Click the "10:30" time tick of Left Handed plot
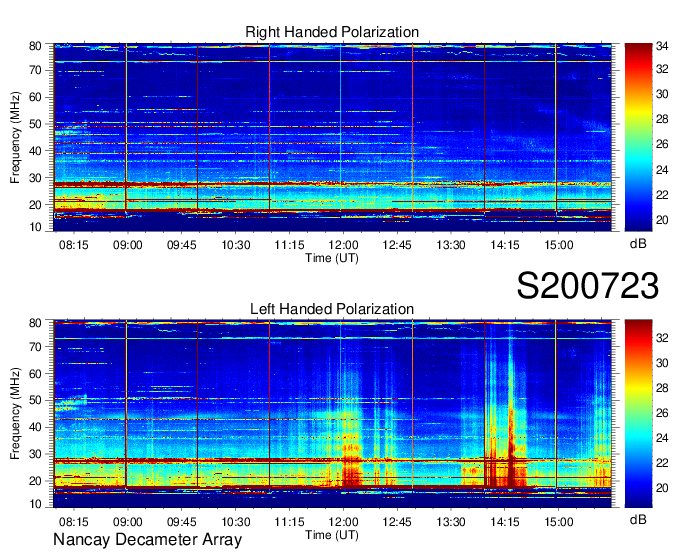Screen dimensions: 680x552 click(x=235, y=522)
